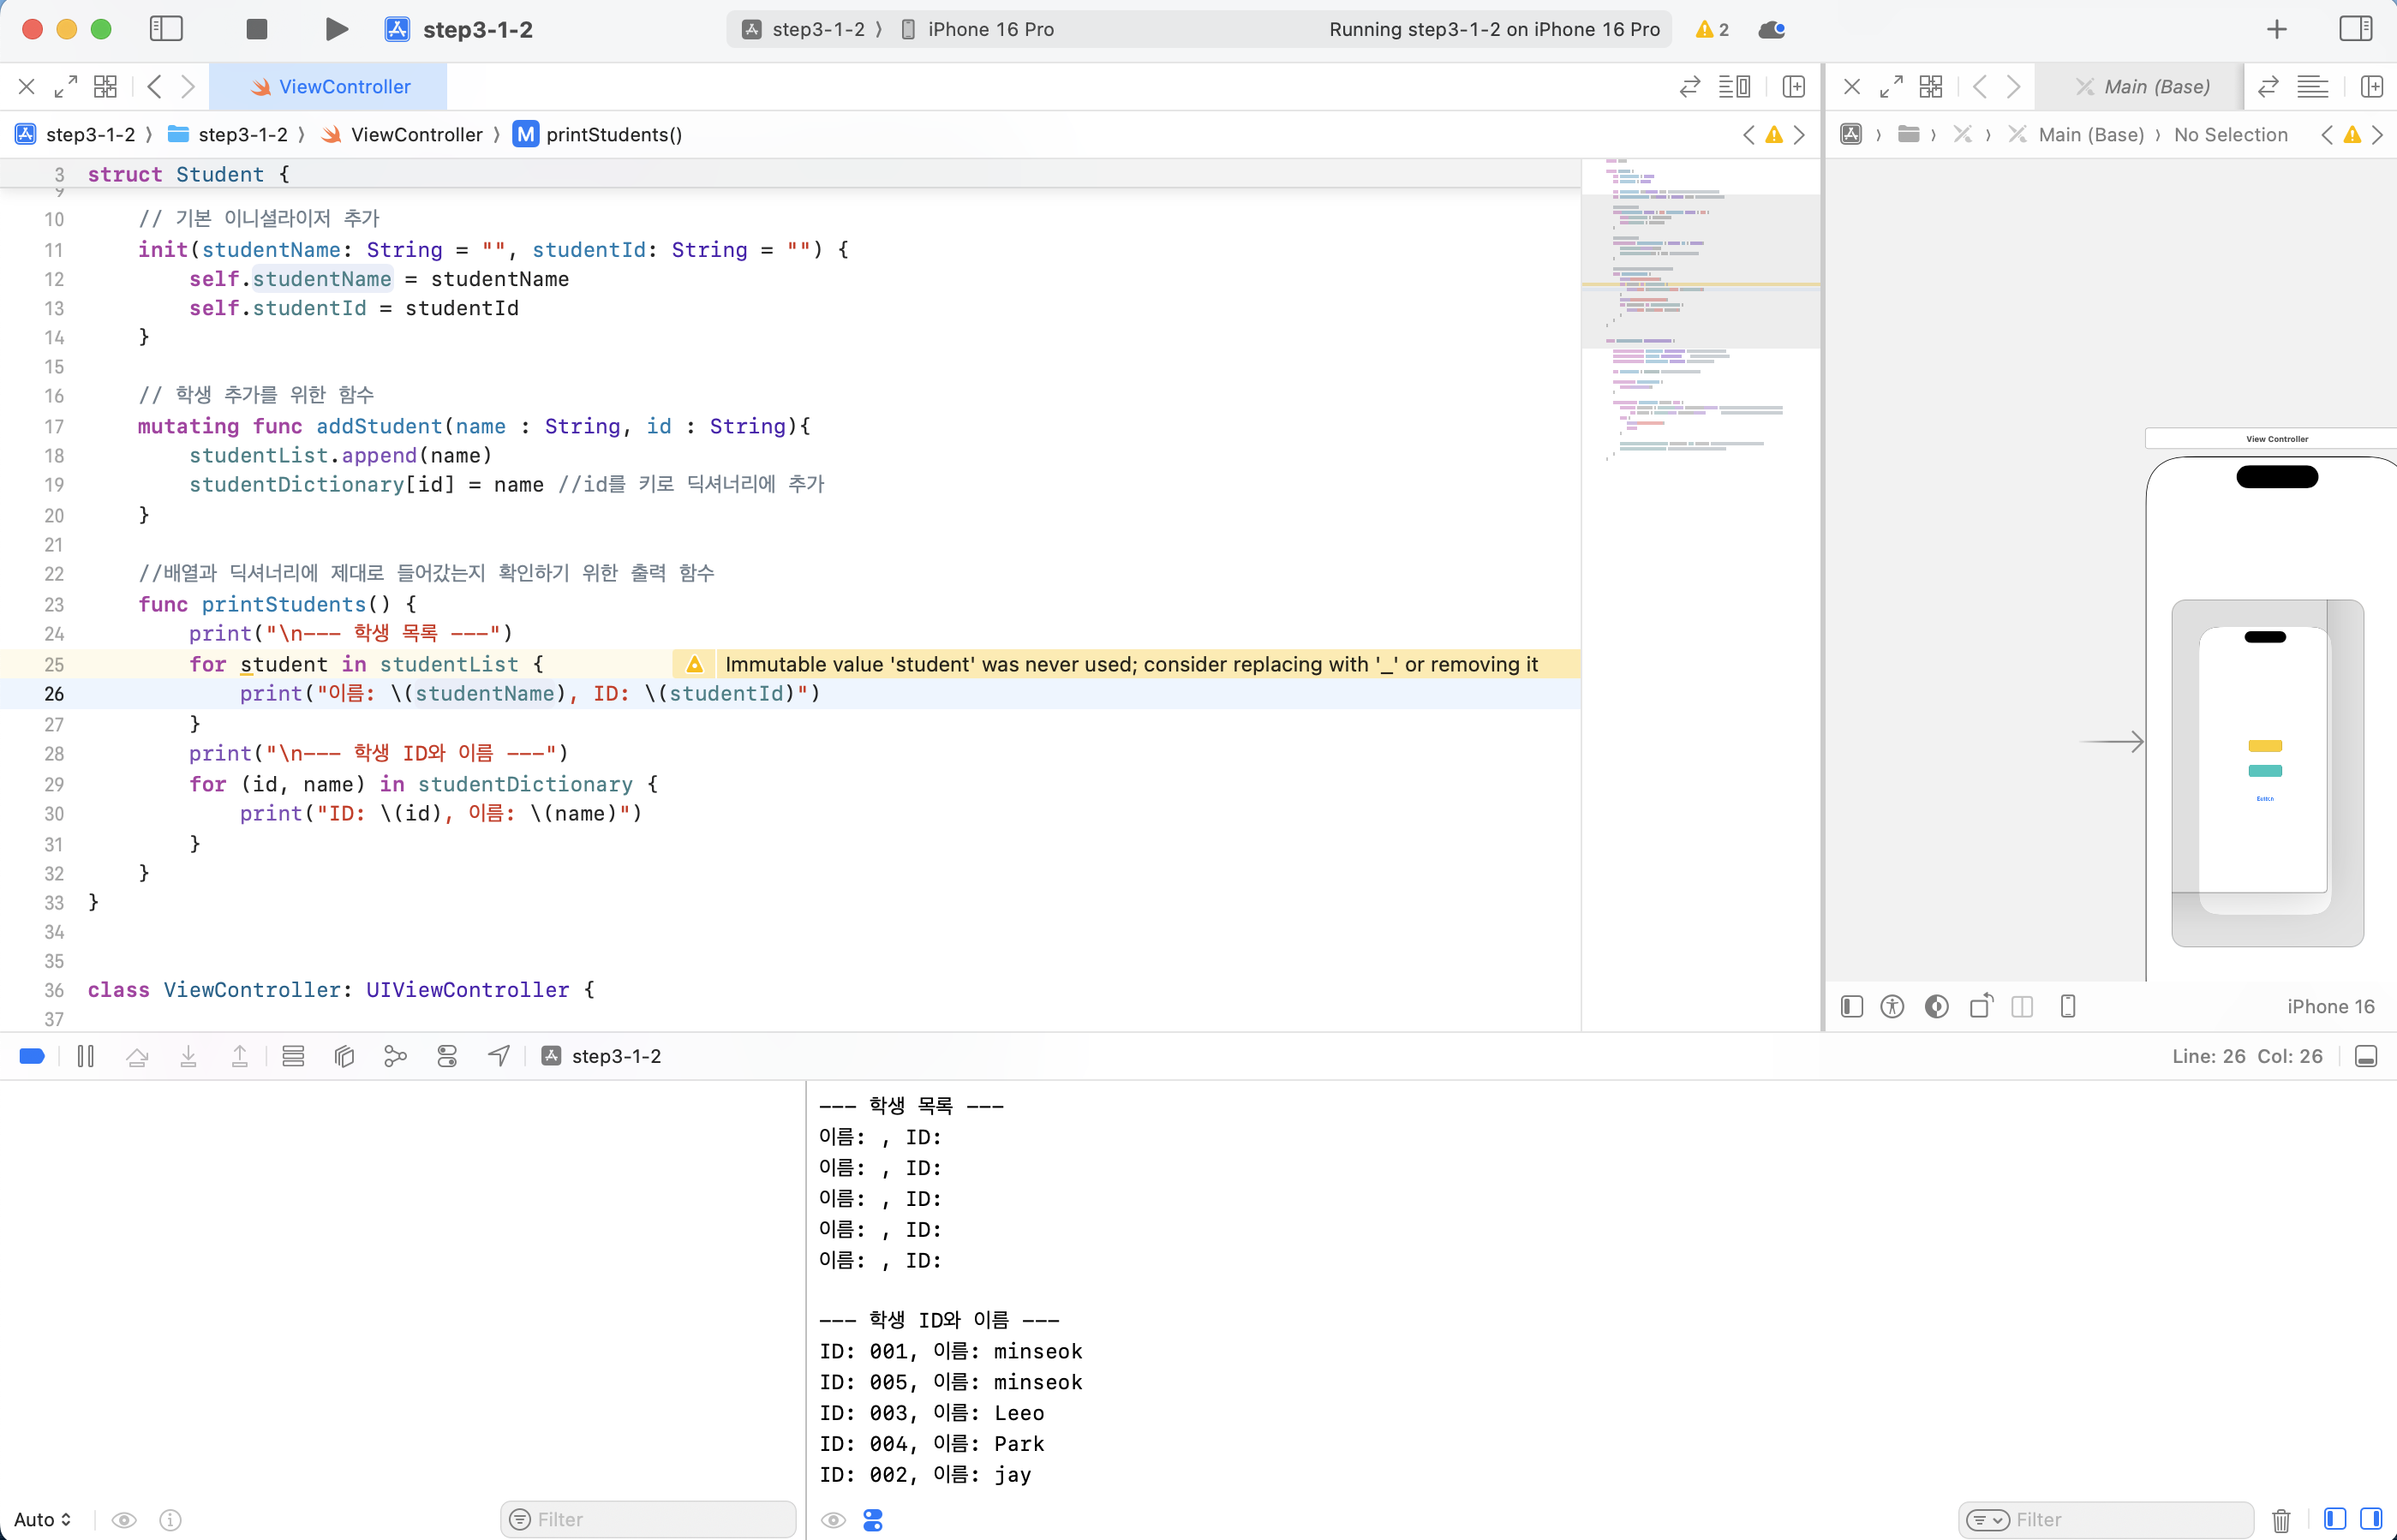Open debug view hierarchy
Image resolution: width=2397 pixels, height=1540 pixels.
[x=344, y=1056]
